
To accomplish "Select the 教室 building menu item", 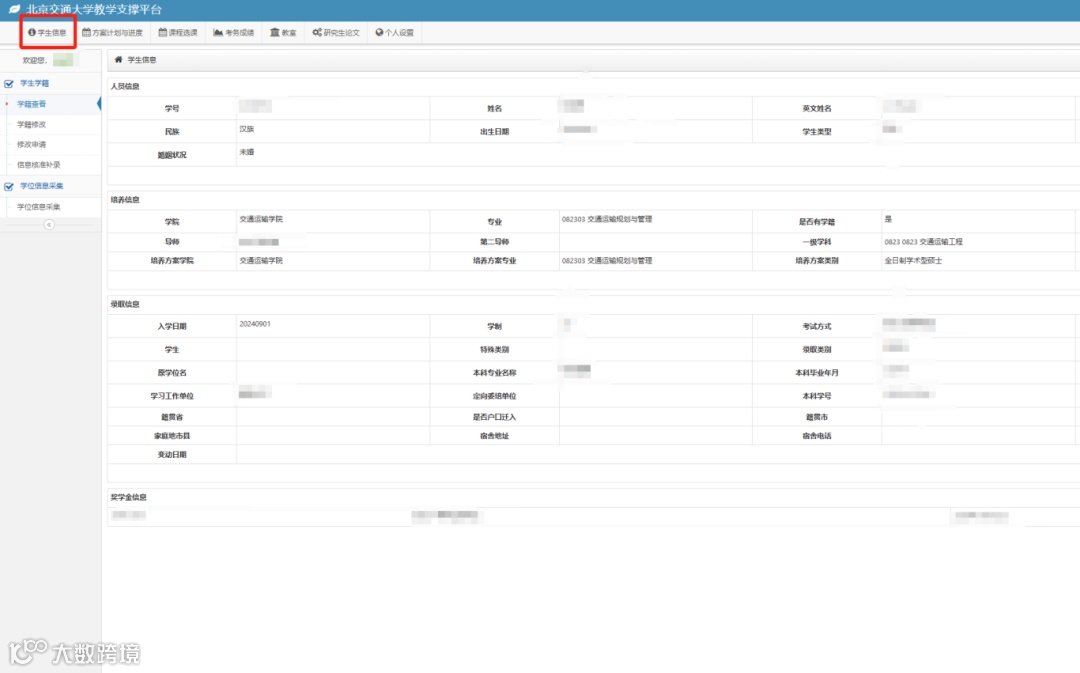I will click(x=283, y=32).
